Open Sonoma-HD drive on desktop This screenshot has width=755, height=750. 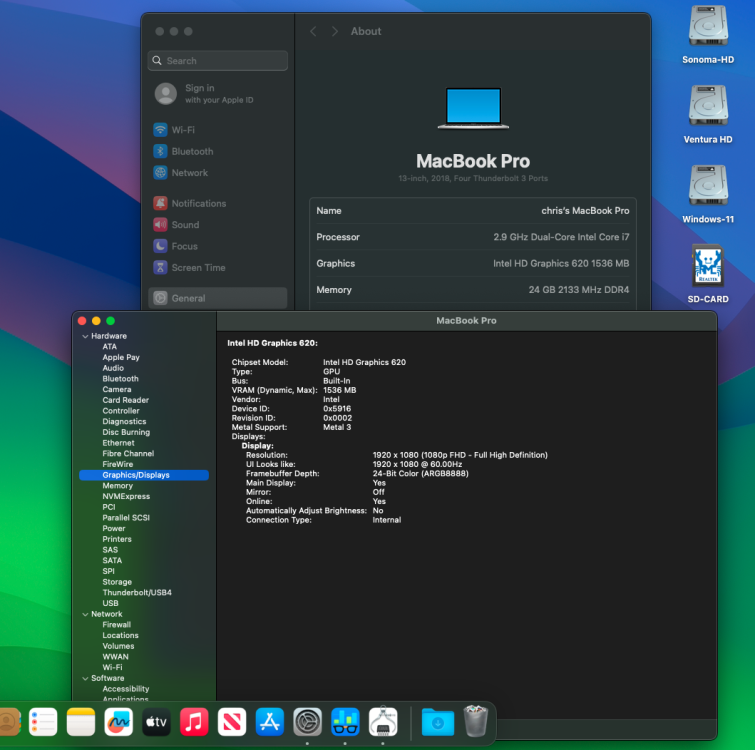point(707,35)
